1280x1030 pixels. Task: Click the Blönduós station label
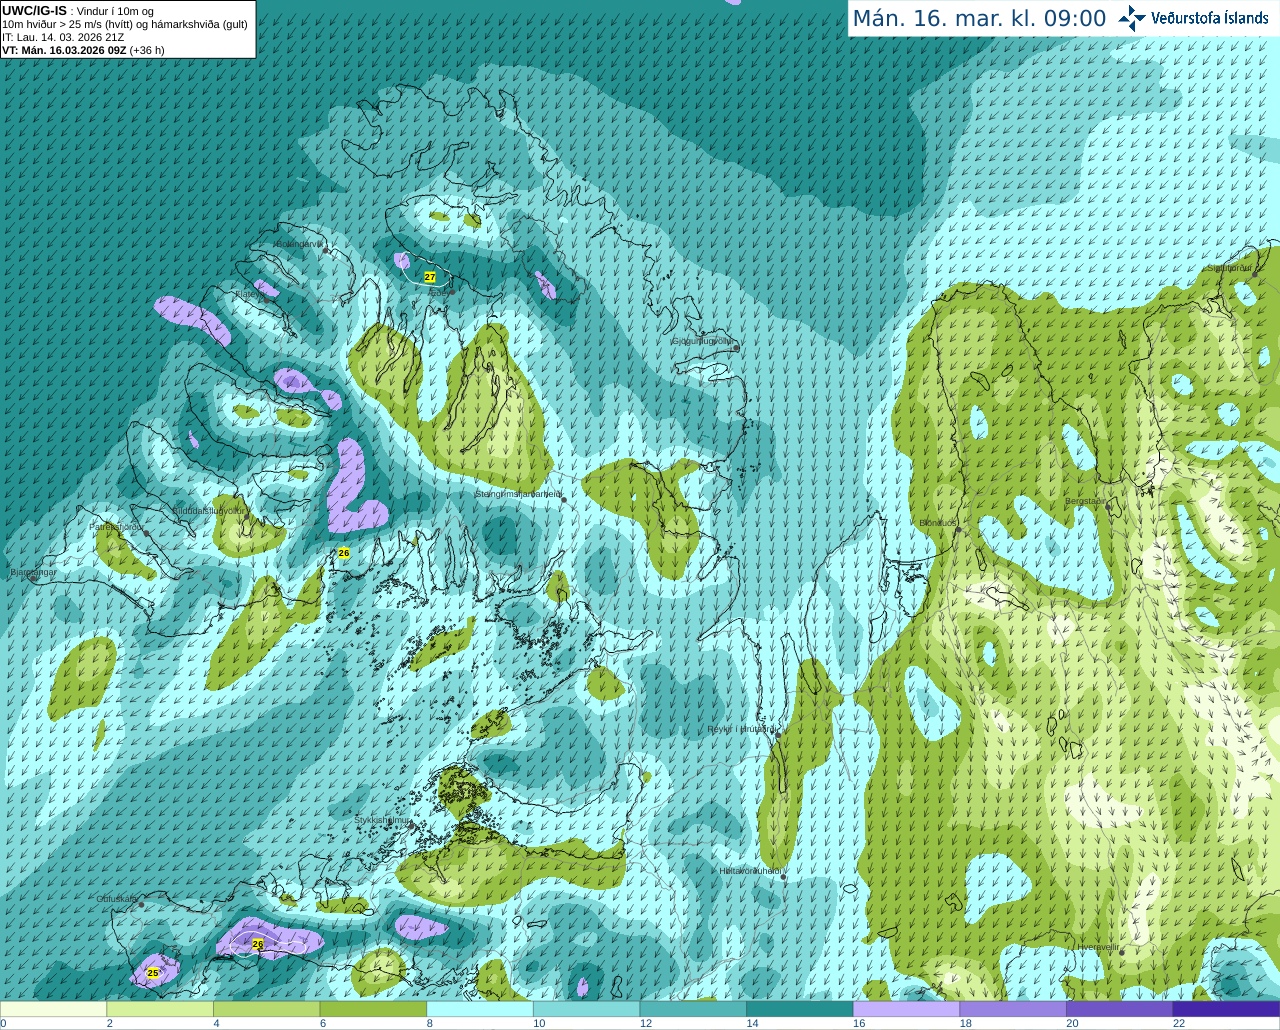click(938, 523)
